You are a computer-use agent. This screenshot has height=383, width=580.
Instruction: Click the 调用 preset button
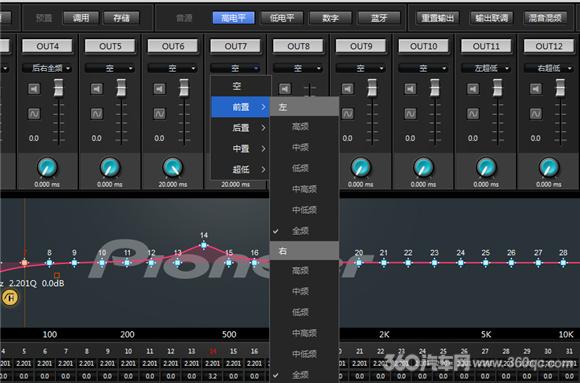(x=81, y=18)
